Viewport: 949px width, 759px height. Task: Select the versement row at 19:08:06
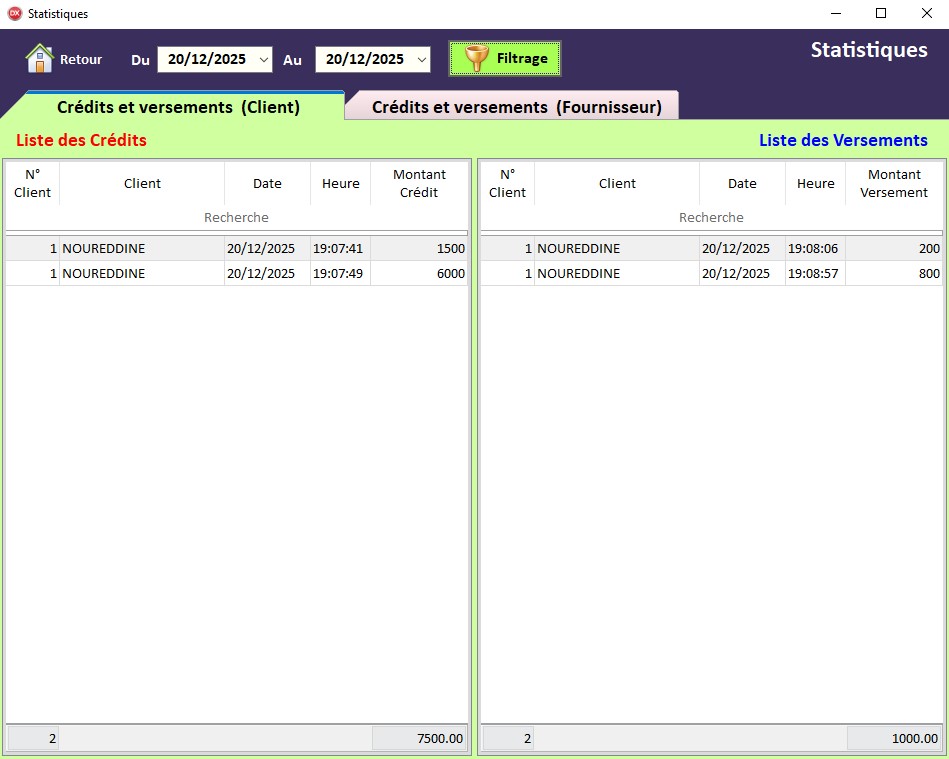[711, 249]
